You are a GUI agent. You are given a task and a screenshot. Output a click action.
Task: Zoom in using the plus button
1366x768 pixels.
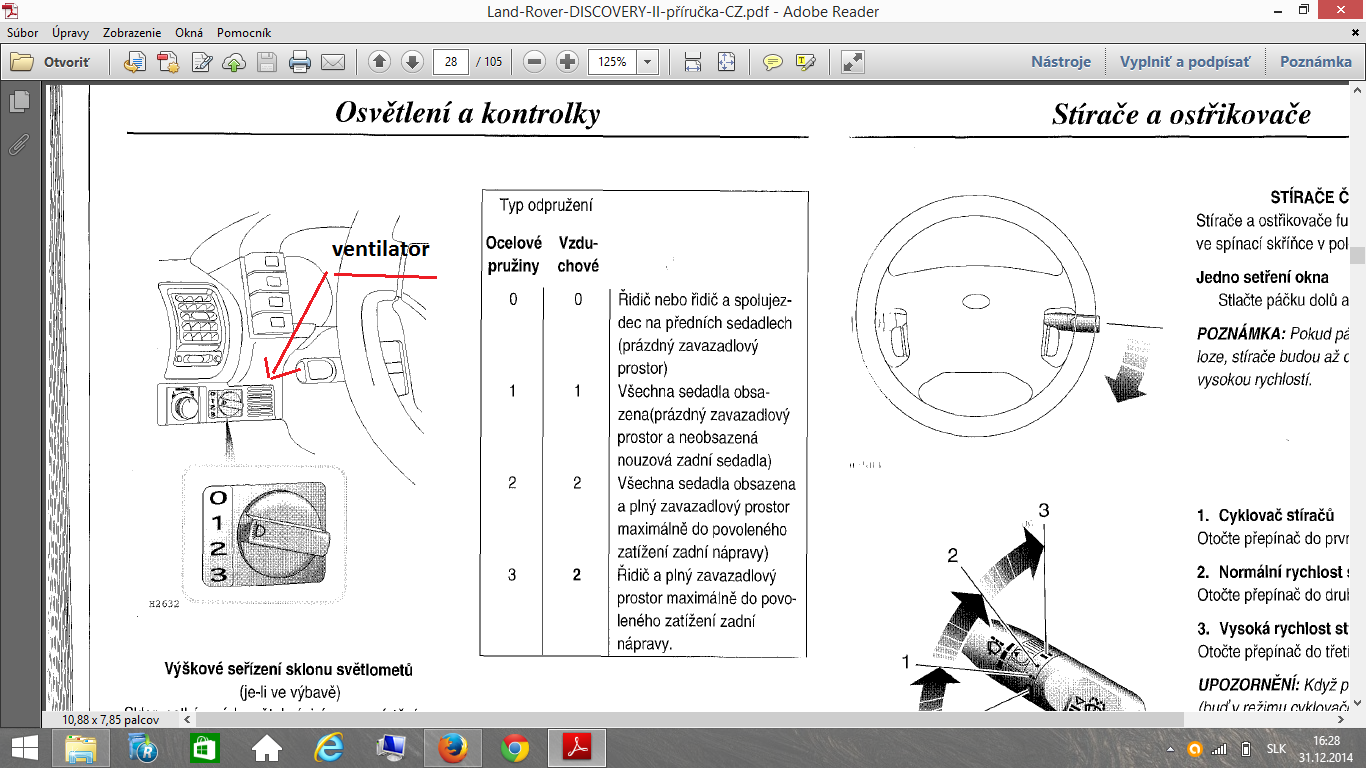point(567,62)
